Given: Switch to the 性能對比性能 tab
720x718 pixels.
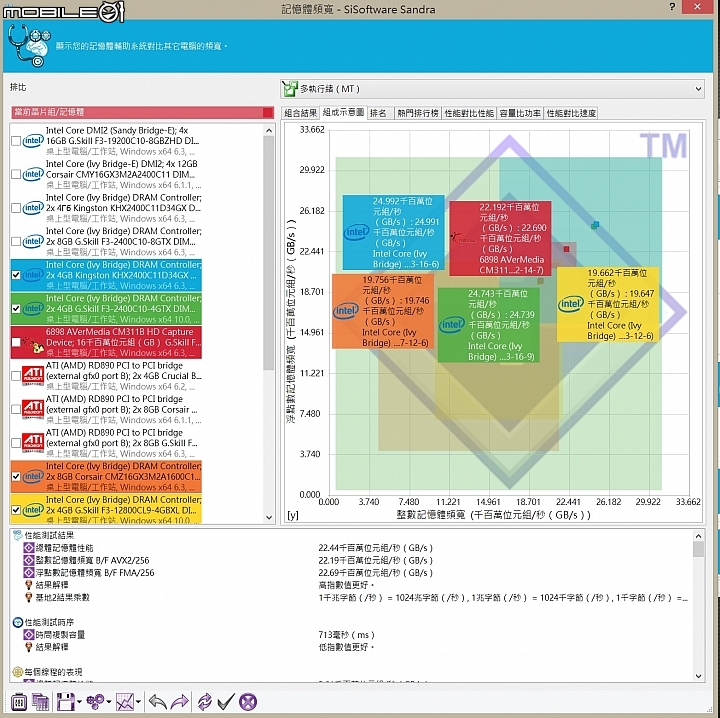Looking at the screenshot, I should [x=469, y=113].
